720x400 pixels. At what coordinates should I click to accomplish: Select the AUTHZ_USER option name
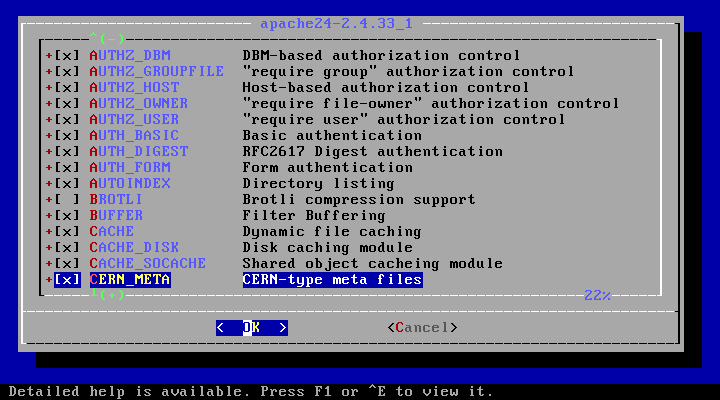point(135,120)
